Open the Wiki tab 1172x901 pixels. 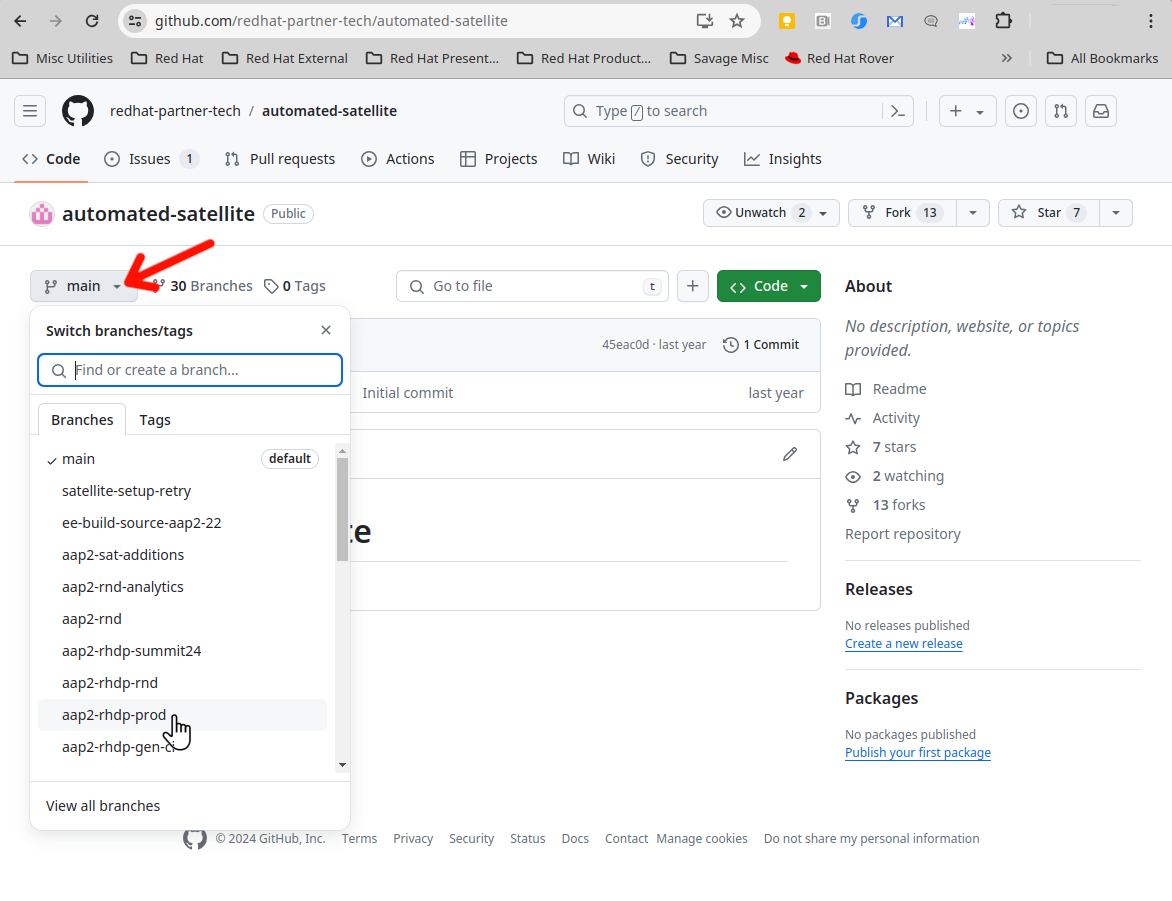[x=589, y=159]
